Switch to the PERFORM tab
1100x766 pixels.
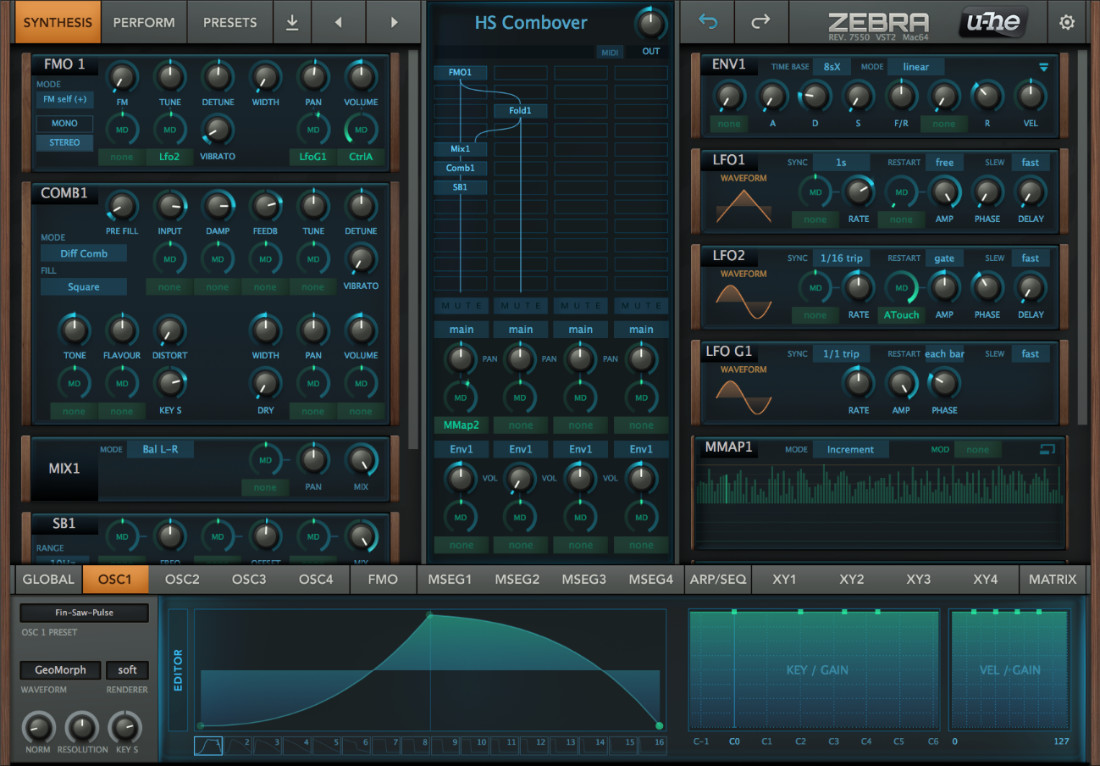click(x=143, y=22)
